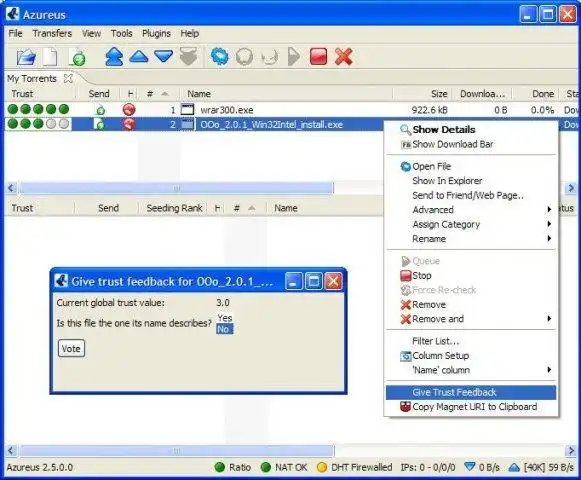Image resolution: width=581 pixels, height=480 pixels.
Task: Open the File menu
Action: coord(15,33)
